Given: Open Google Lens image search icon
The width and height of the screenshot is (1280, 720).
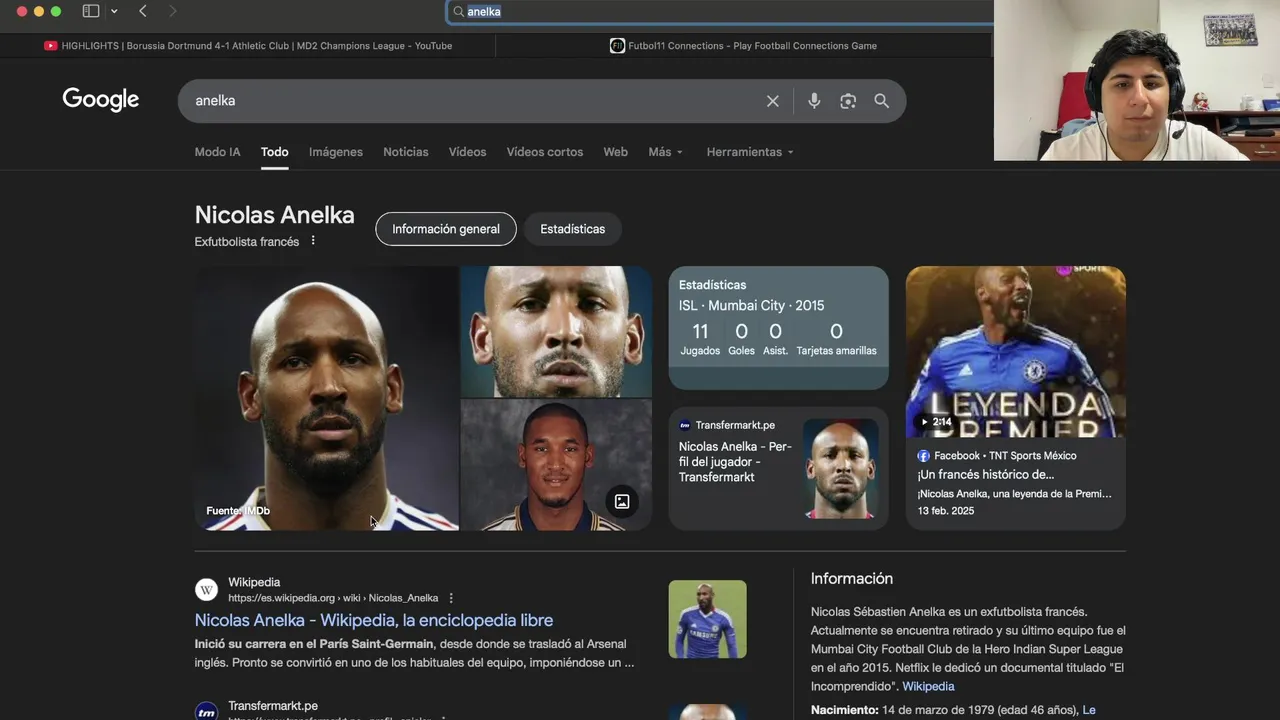Looking at the screenshot, I should [x=848, y=101].
